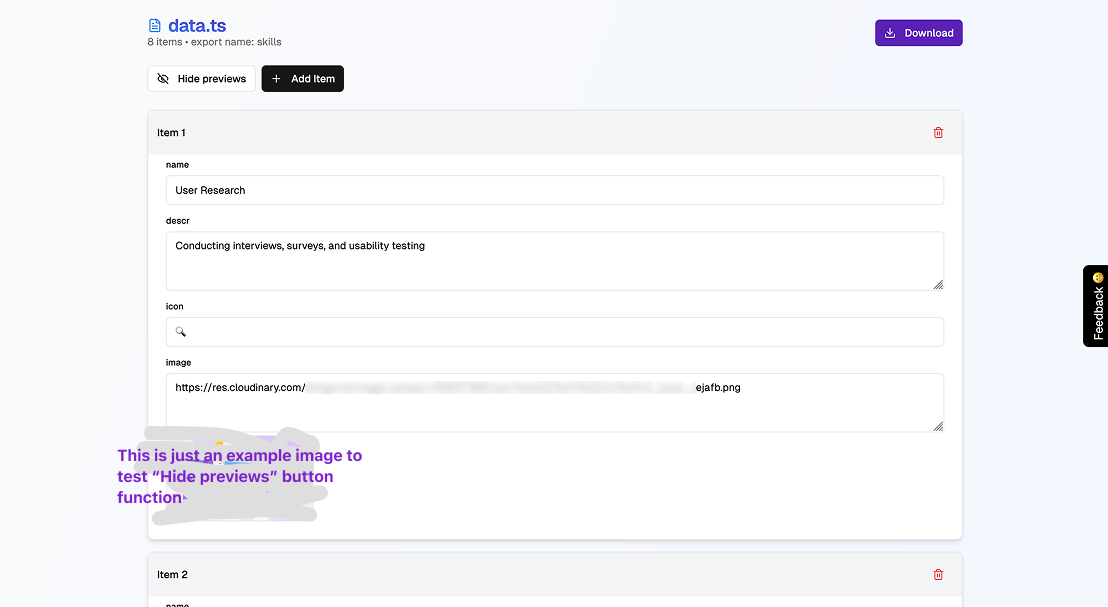Click the emoji icon on the Feedback tab

click(1096, 275)
